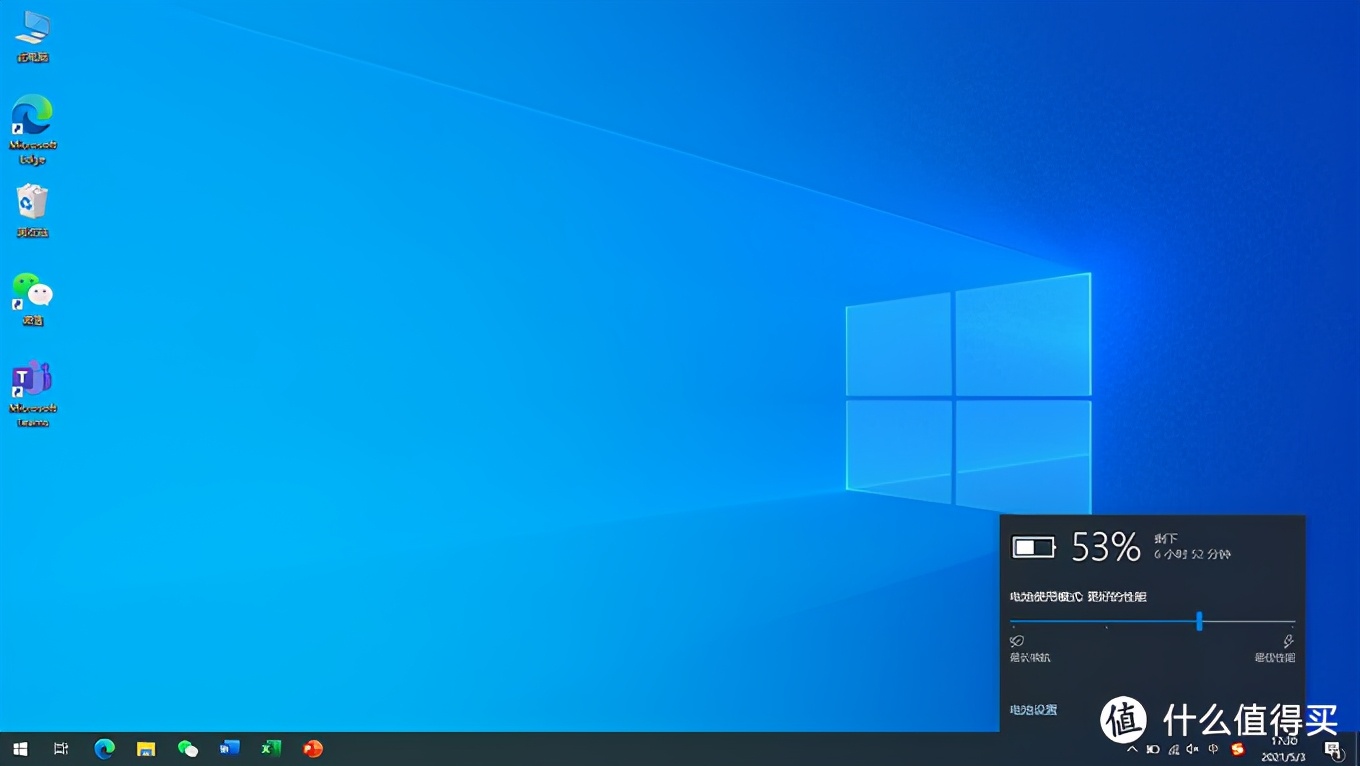Expand hidden system tray icons
Viewport: 1360px width, 766px height.
(x=1132, y=749)
